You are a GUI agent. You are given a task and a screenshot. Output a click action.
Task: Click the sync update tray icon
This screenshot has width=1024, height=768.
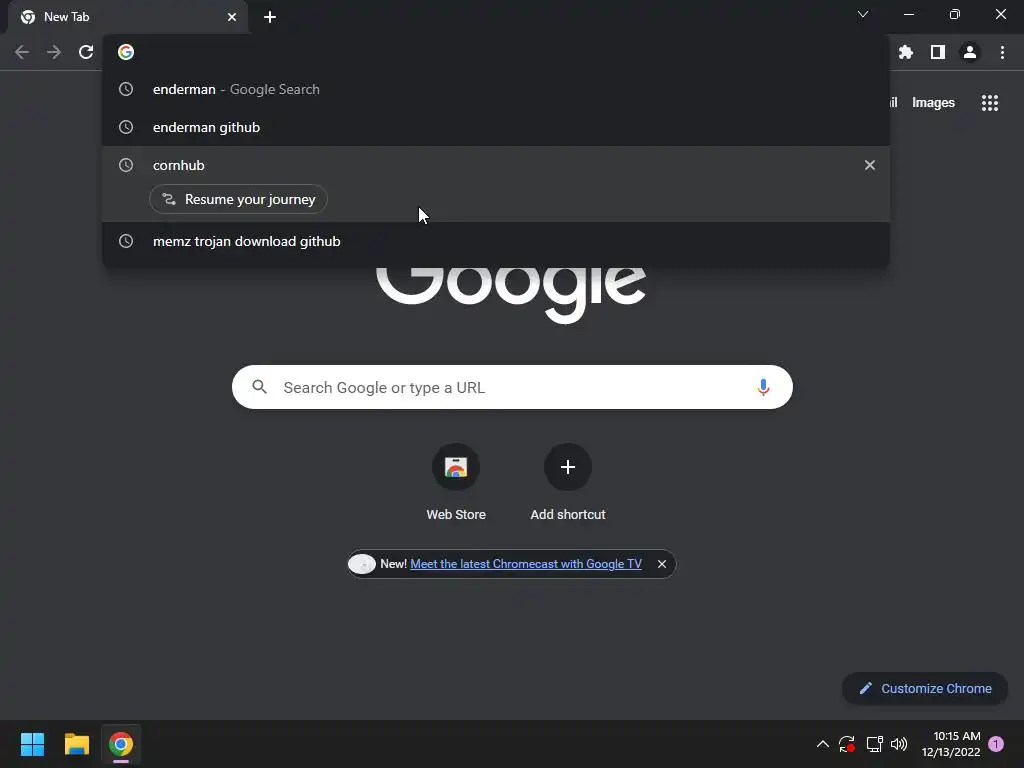click(x=847, y=744)
